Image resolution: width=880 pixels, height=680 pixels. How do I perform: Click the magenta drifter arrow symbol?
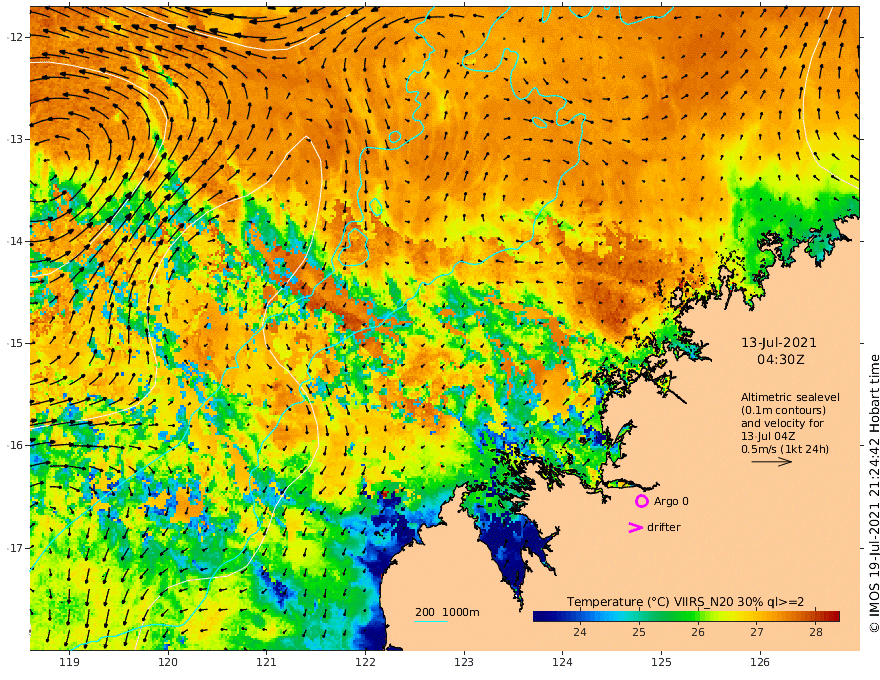(x=635, y=527)
